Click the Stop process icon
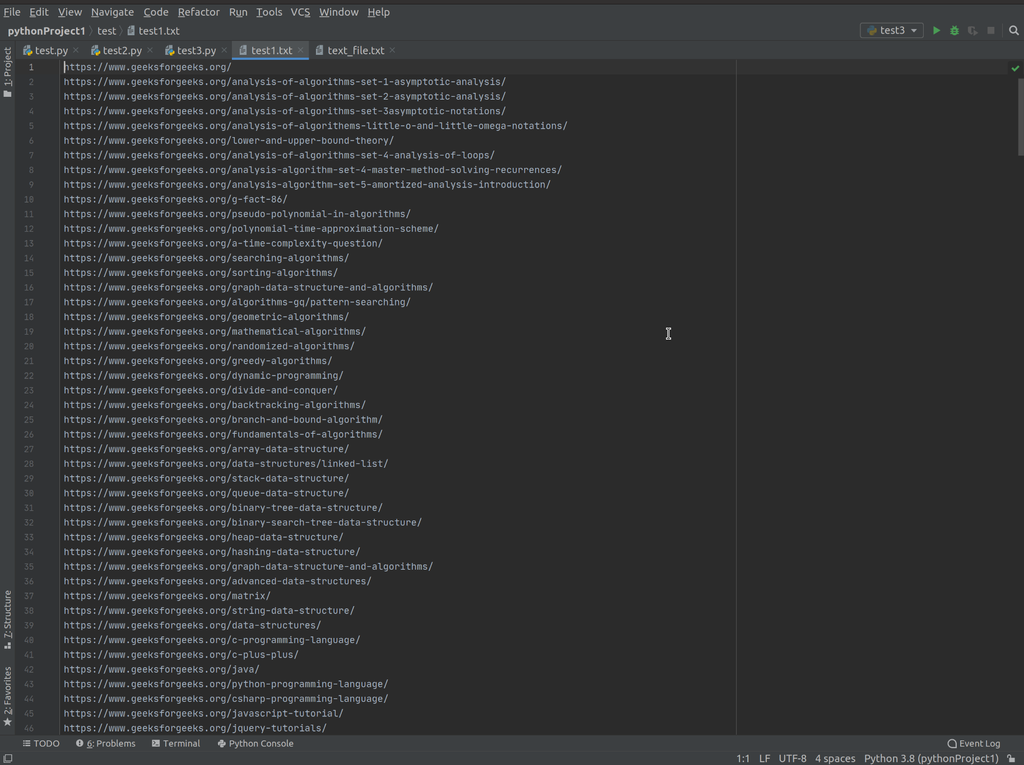The width and height of the screenshot is (1024, 765). click(991, 30)
